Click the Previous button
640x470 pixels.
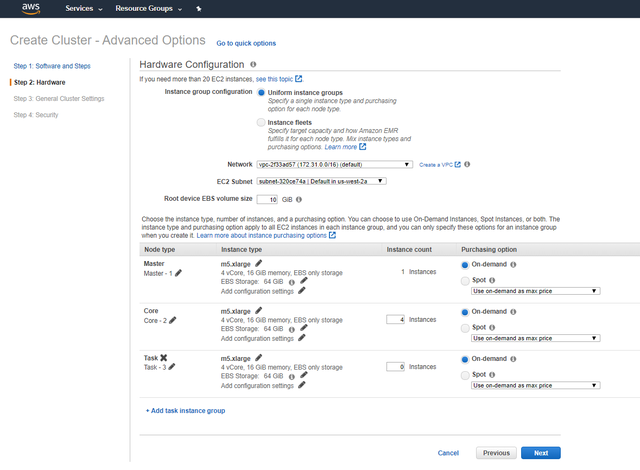click(496, 453)
